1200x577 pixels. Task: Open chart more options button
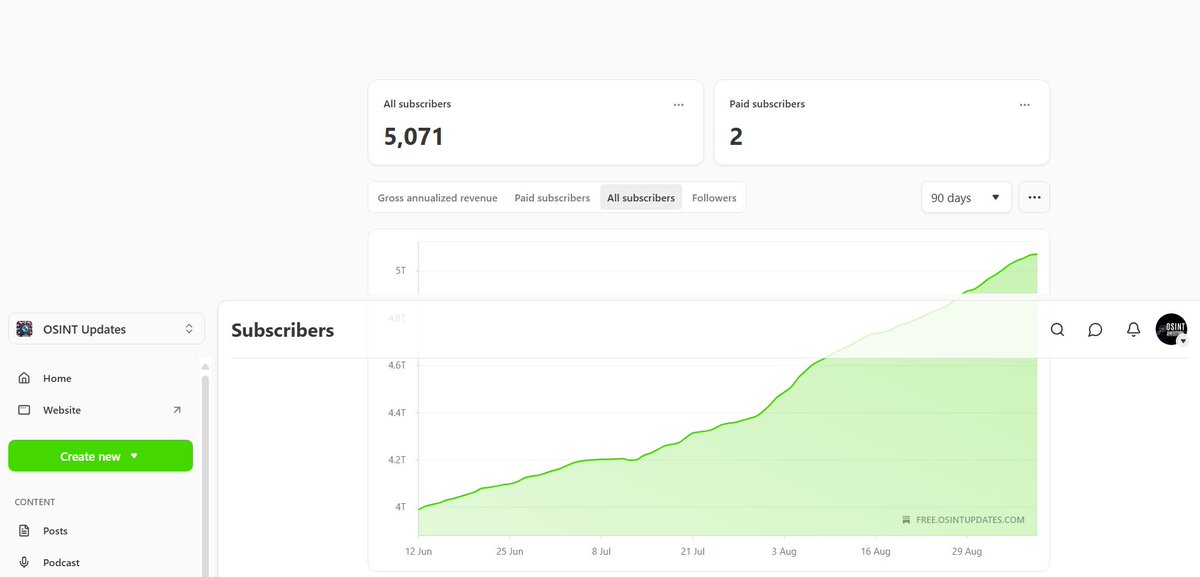coord(1034,197)
